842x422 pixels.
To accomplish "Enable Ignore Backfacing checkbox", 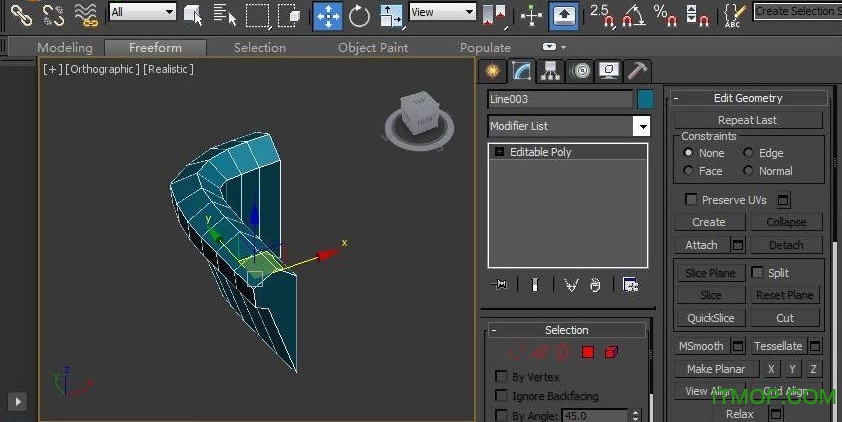I will point(501,396).
